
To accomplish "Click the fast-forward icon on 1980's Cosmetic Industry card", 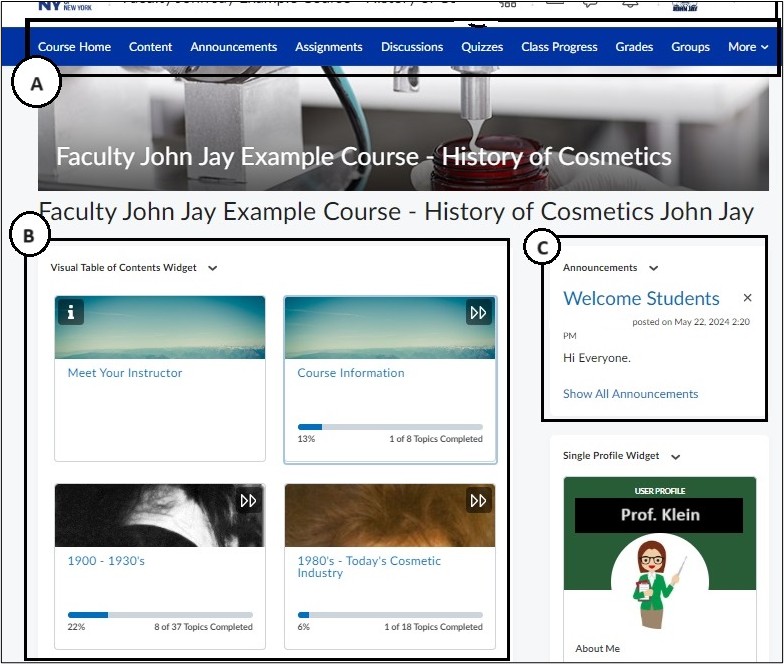I will (x=478, y=500).
